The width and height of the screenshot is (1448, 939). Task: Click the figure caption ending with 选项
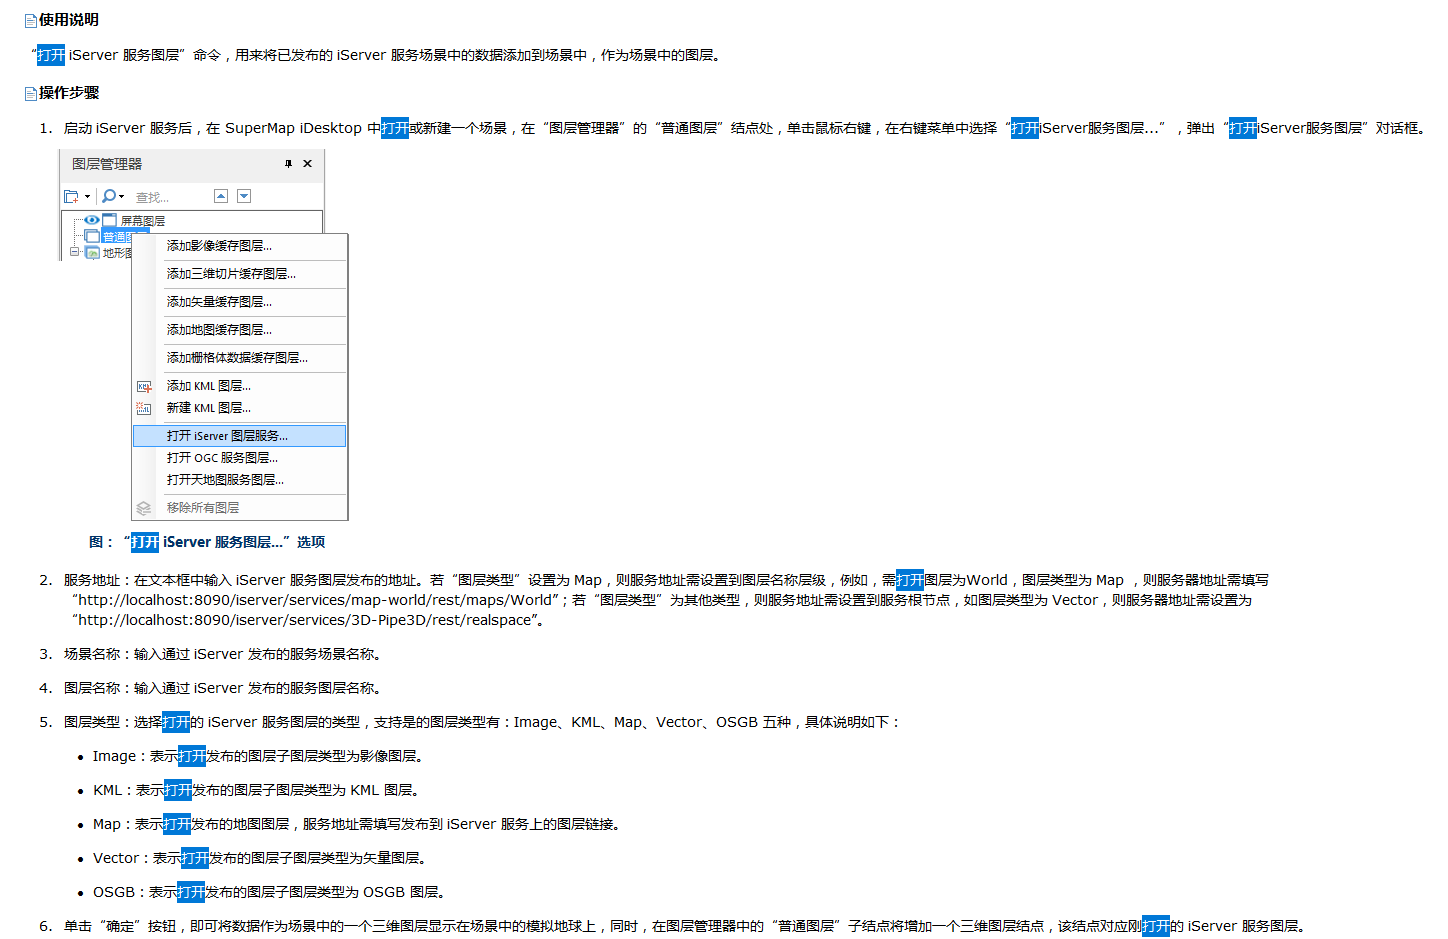[x=207, y=542]
